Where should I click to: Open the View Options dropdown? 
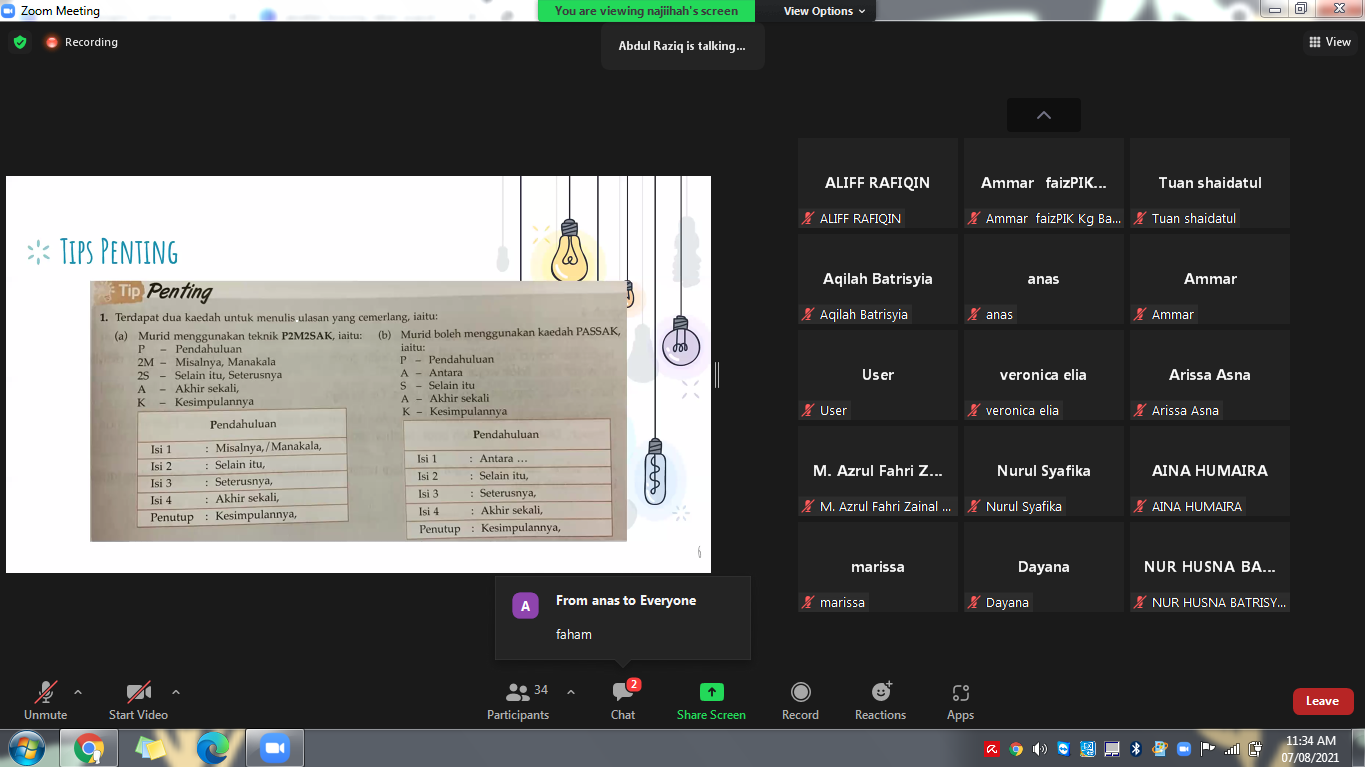click(x=824, y=11)
